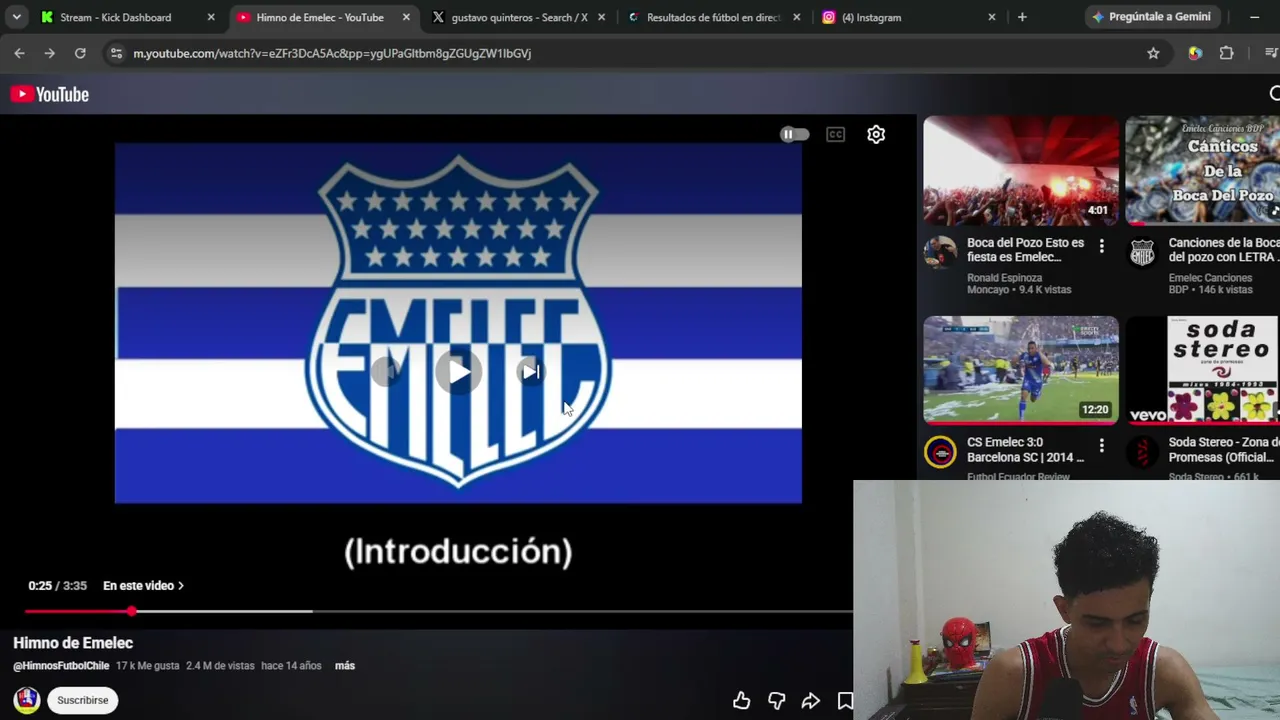The width and height of the screenshot is (1280, 720).
Task: Dislike the video with thumbs down
Action: pos(776,701)
